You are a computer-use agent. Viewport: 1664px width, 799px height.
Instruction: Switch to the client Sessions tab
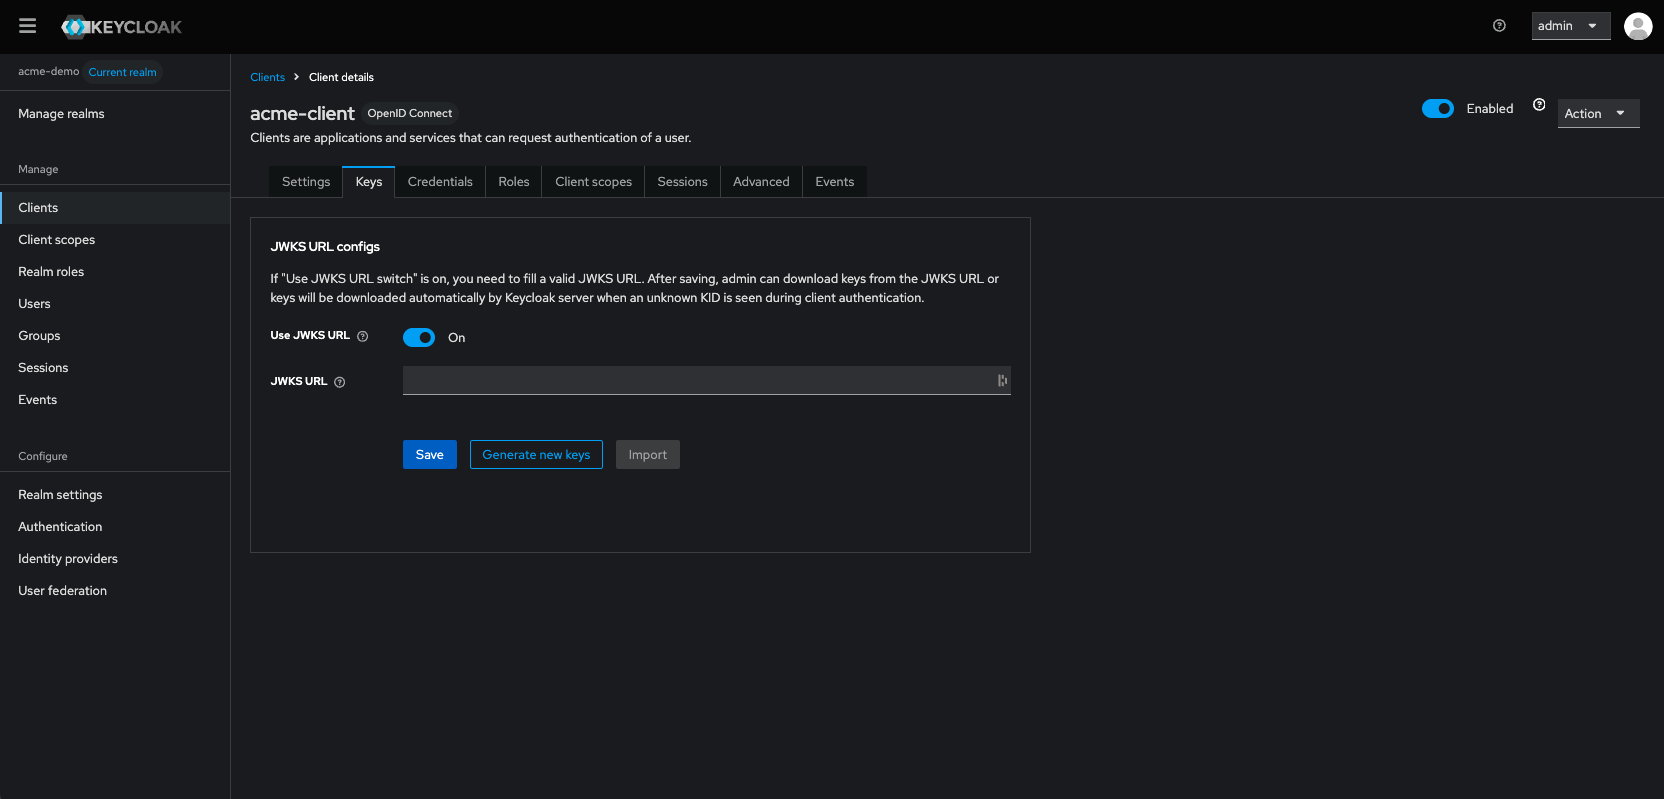(x=683, y=182)
